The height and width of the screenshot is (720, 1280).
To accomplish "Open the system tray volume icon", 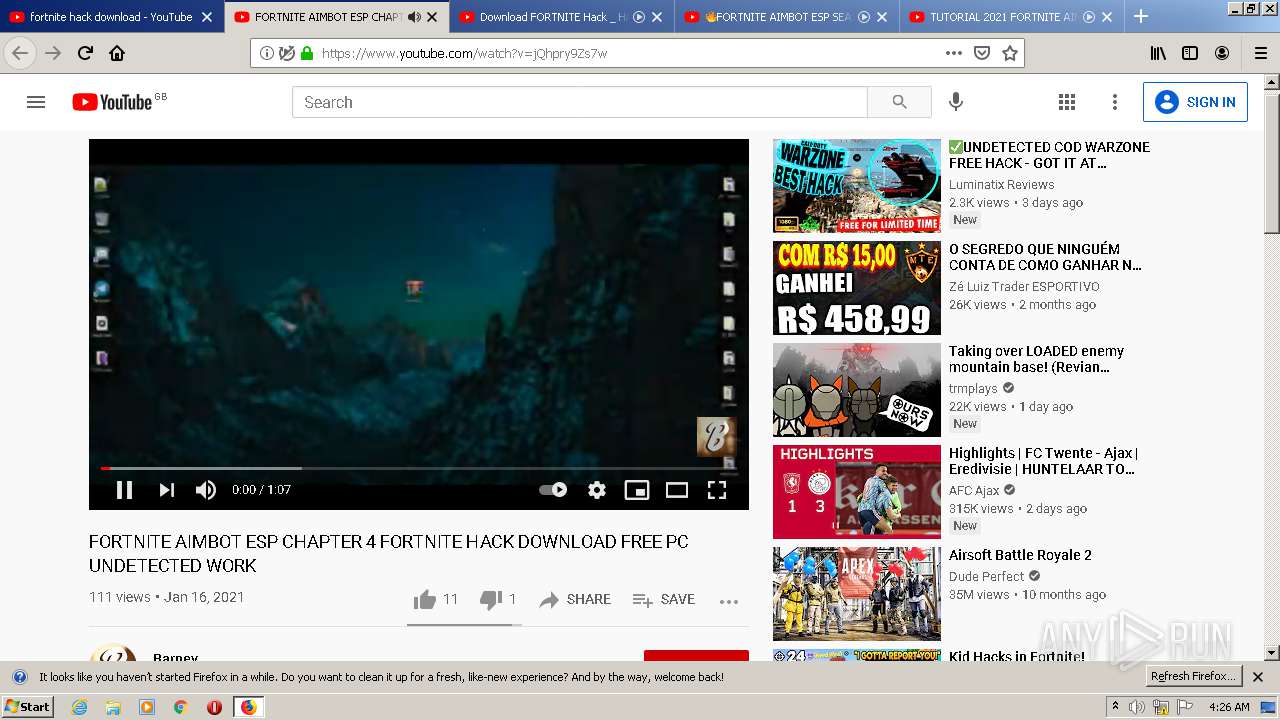I will point(1136,707).
